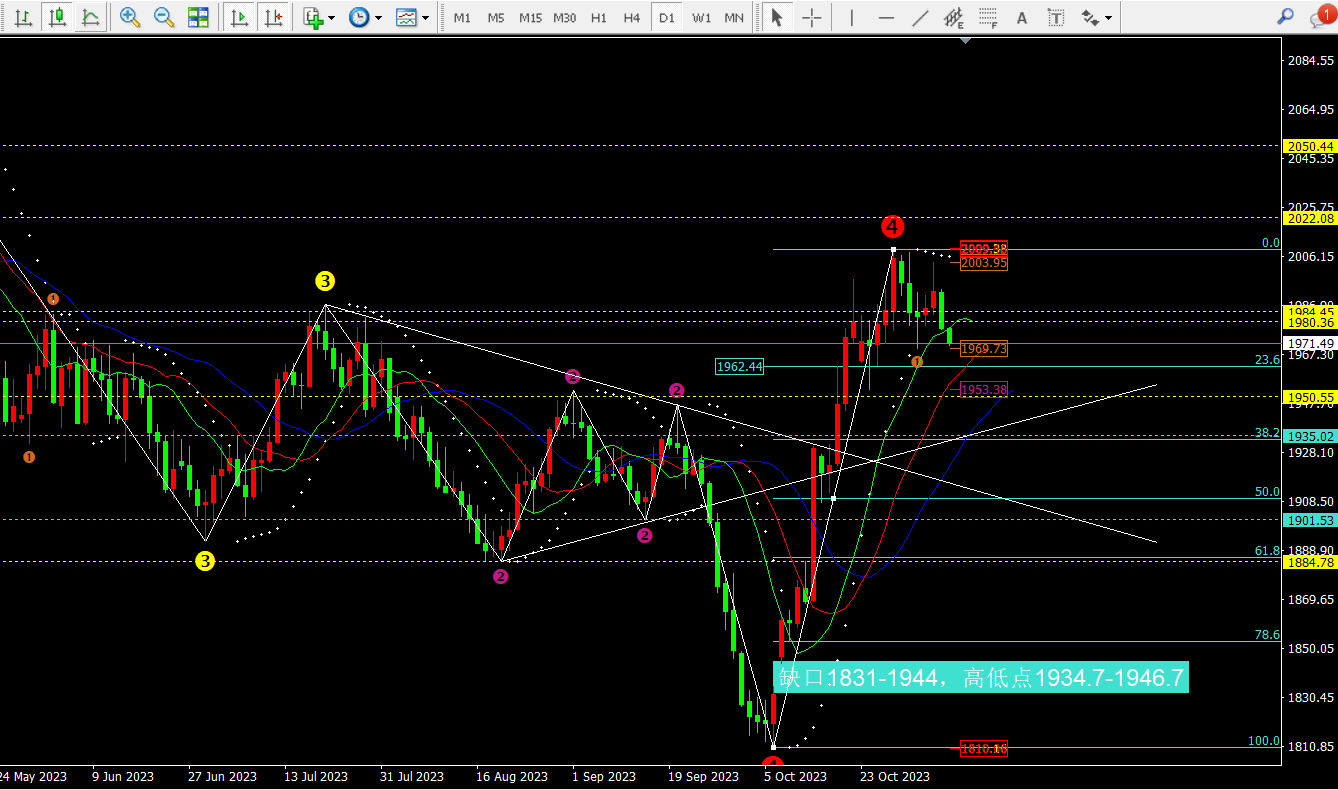Toggle chart auto scroll

pos(238,17)
